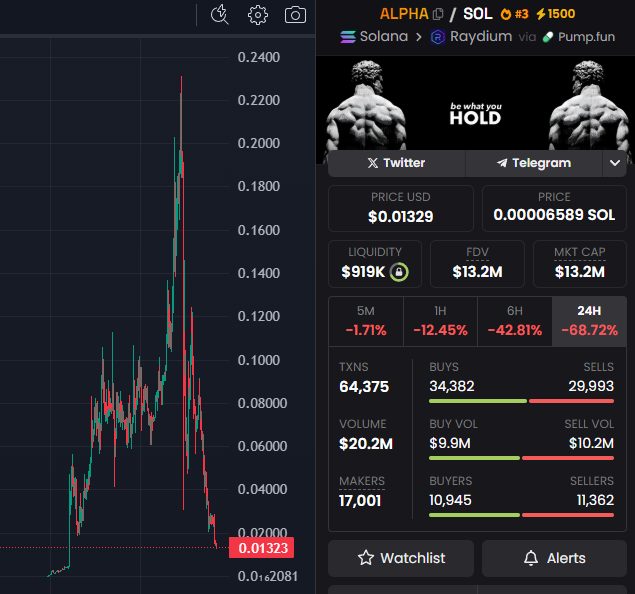Click the FDV $13.2M box

click(477, 264)
